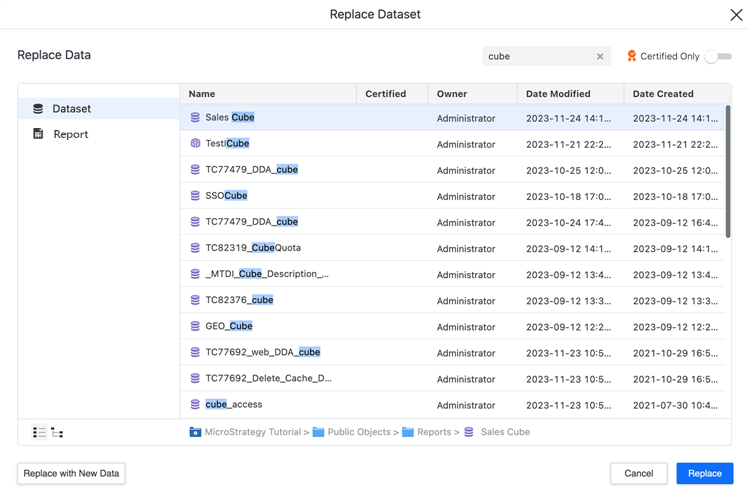Viewport: 749px width, 498px height.
Task: Click the Sales Cube dataset icon
Action: pos(195,118)
